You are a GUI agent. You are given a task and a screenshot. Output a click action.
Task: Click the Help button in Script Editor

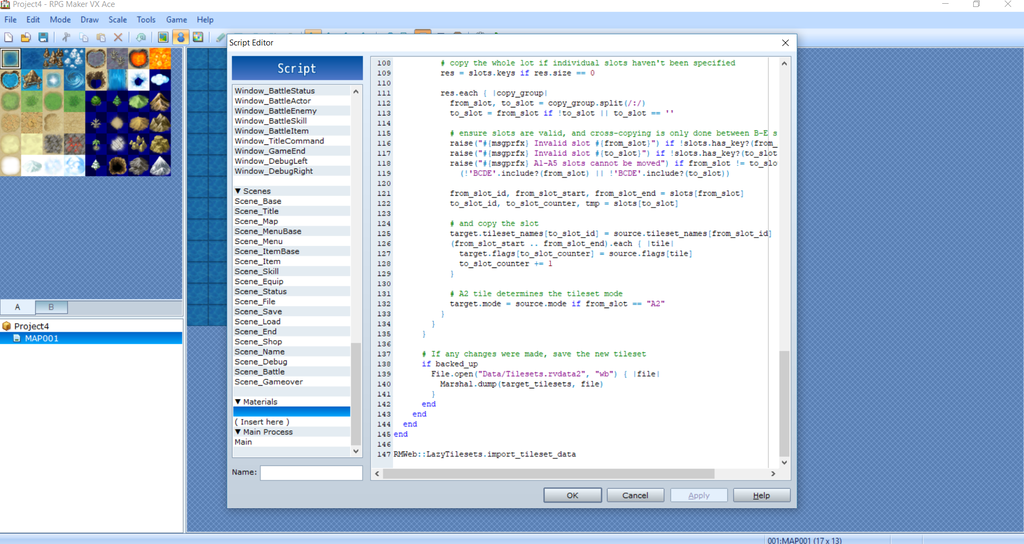click(x=761, y=495)
